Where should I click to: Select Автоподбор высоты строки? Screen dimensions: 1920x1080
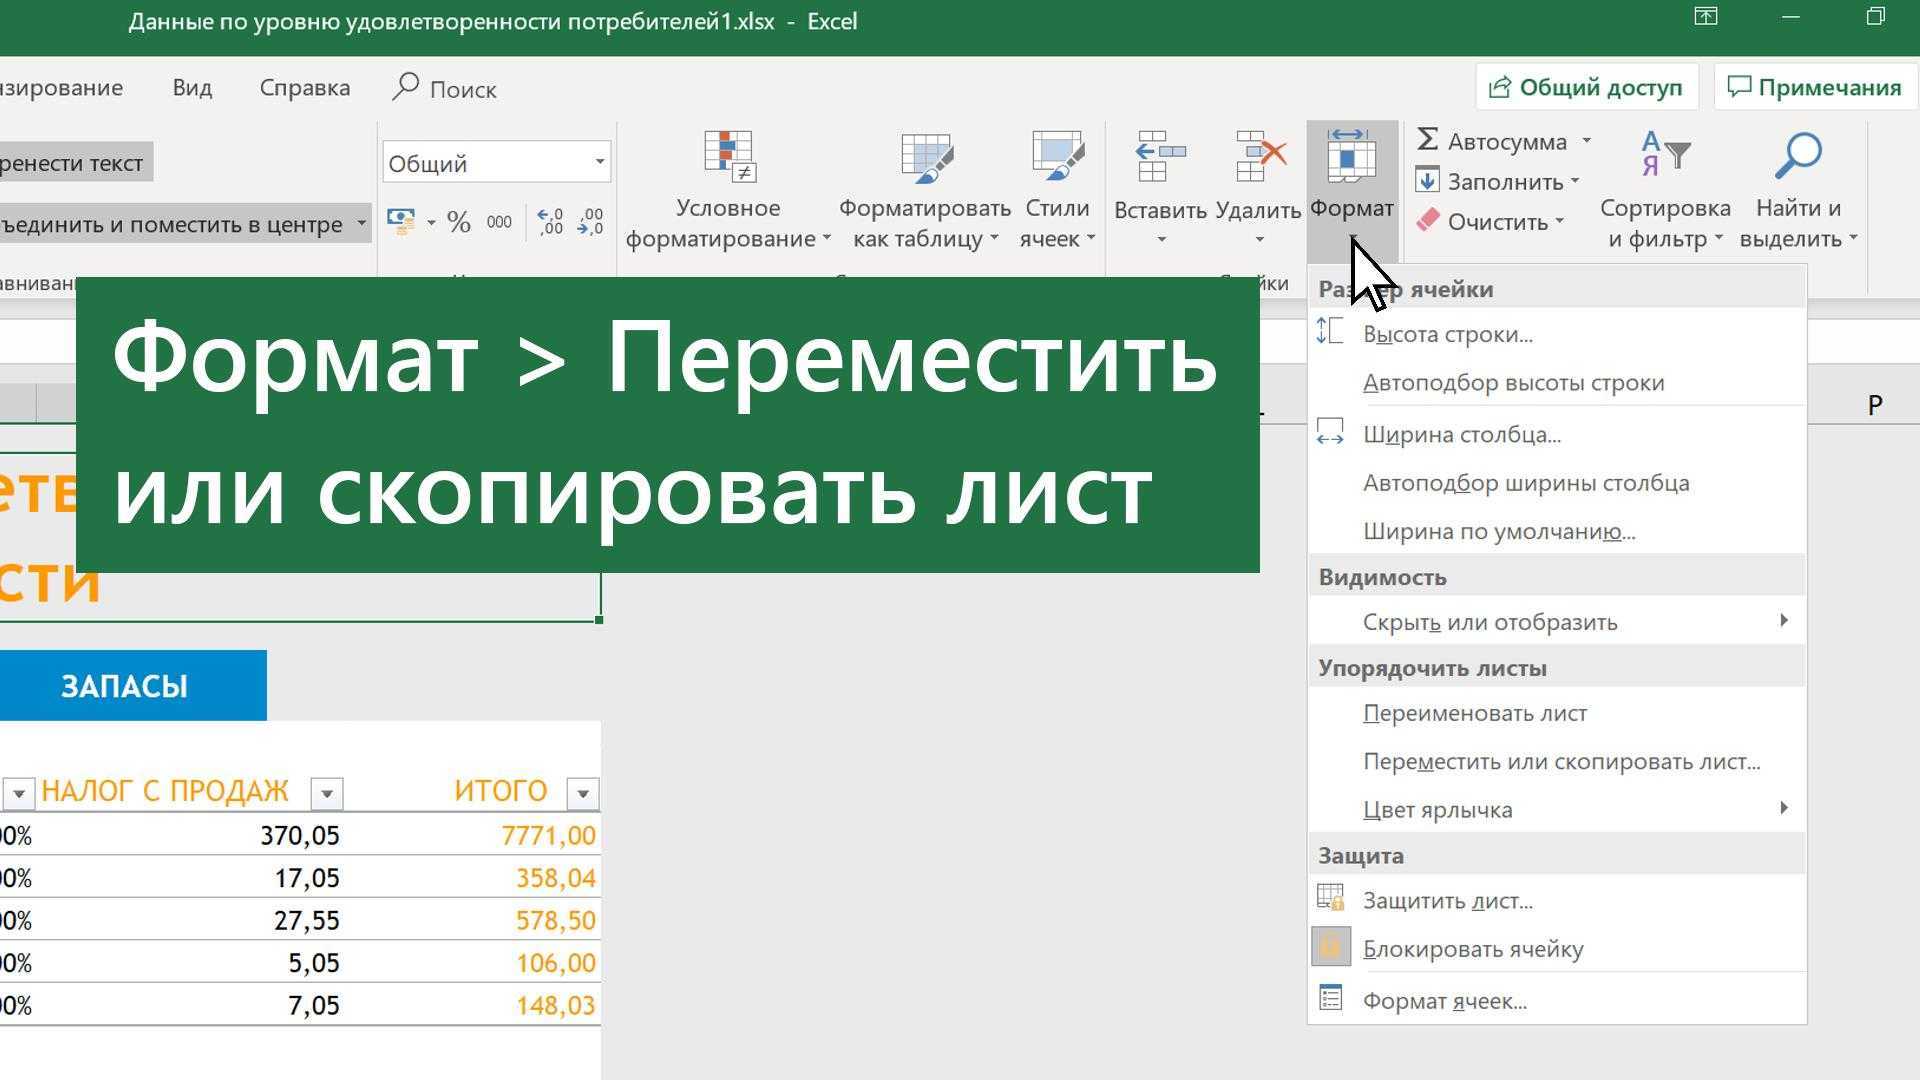[1557, 382]
